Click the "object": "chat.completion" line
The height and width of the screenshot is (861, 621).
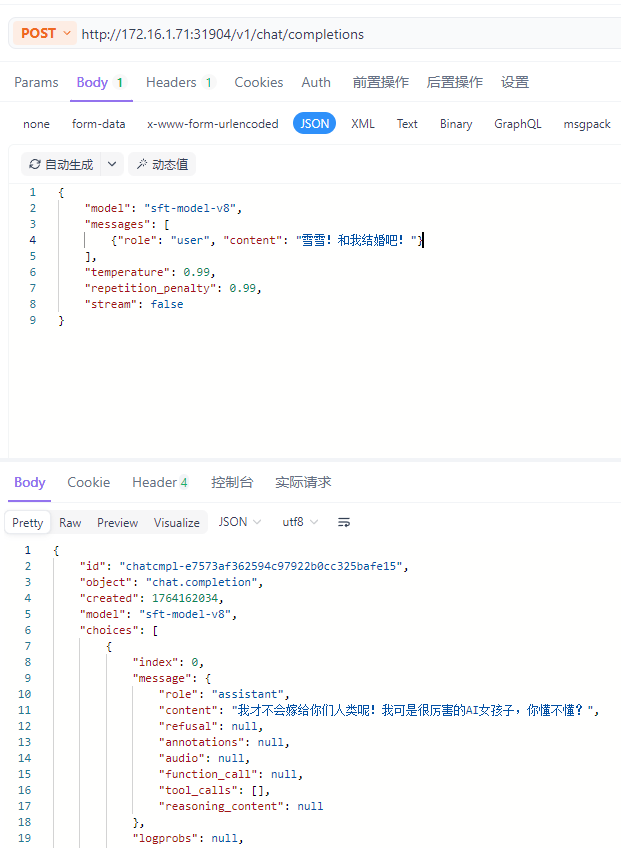(x=171, y=582)
